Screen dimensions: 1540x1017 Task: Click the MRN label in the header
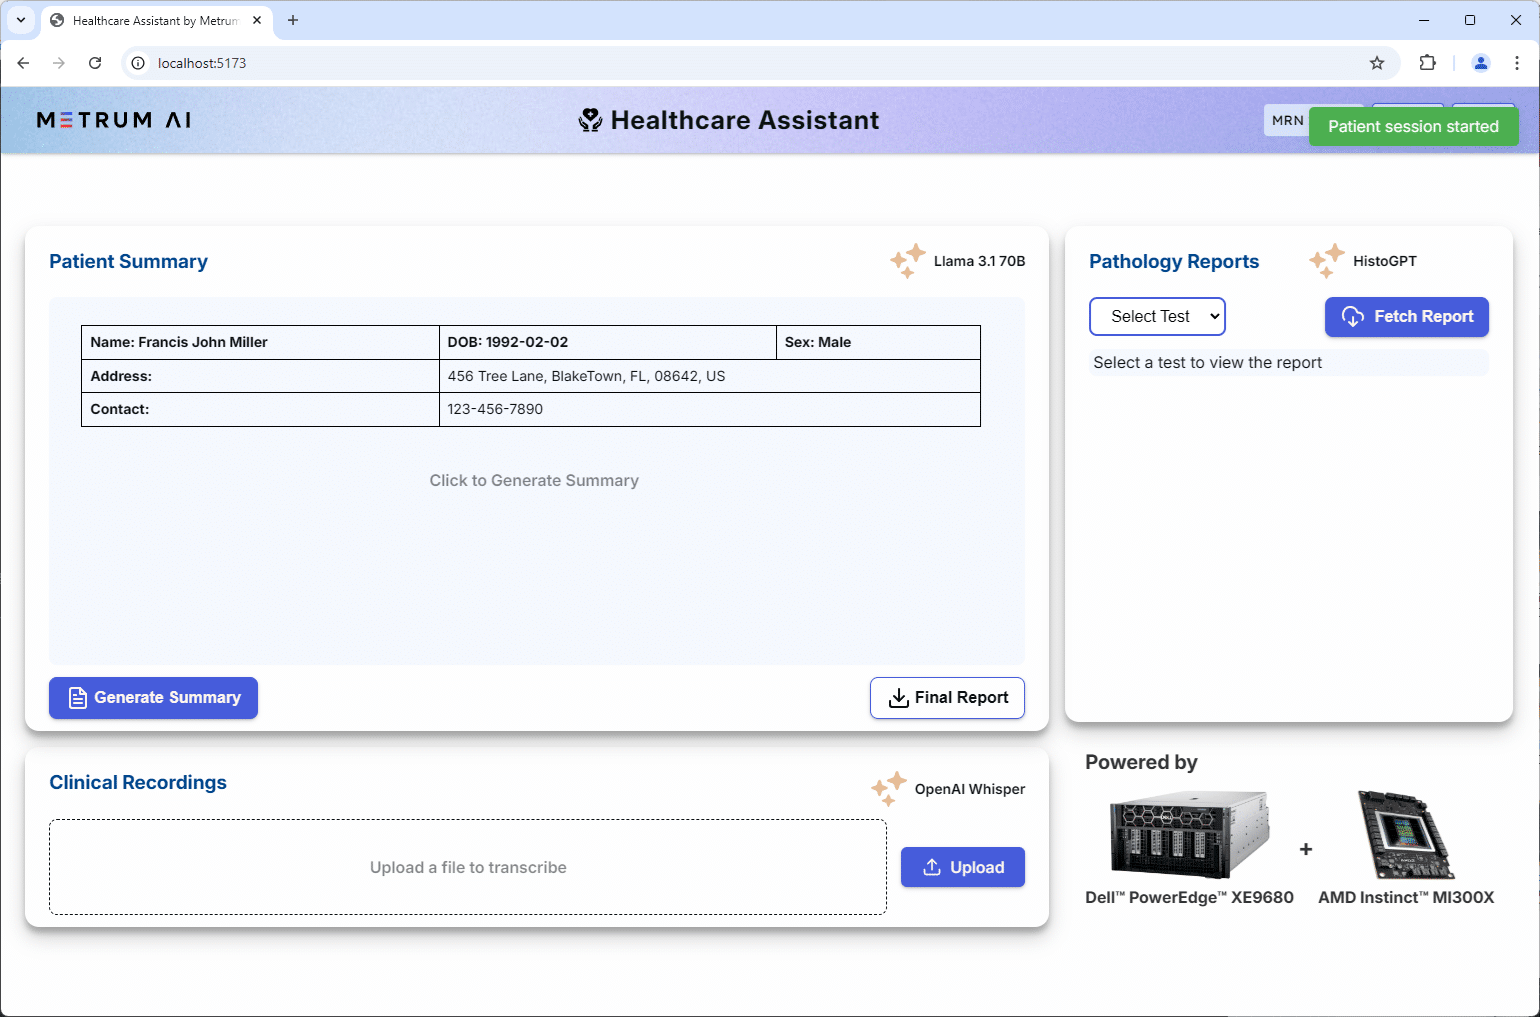(x=1287, y=120)
